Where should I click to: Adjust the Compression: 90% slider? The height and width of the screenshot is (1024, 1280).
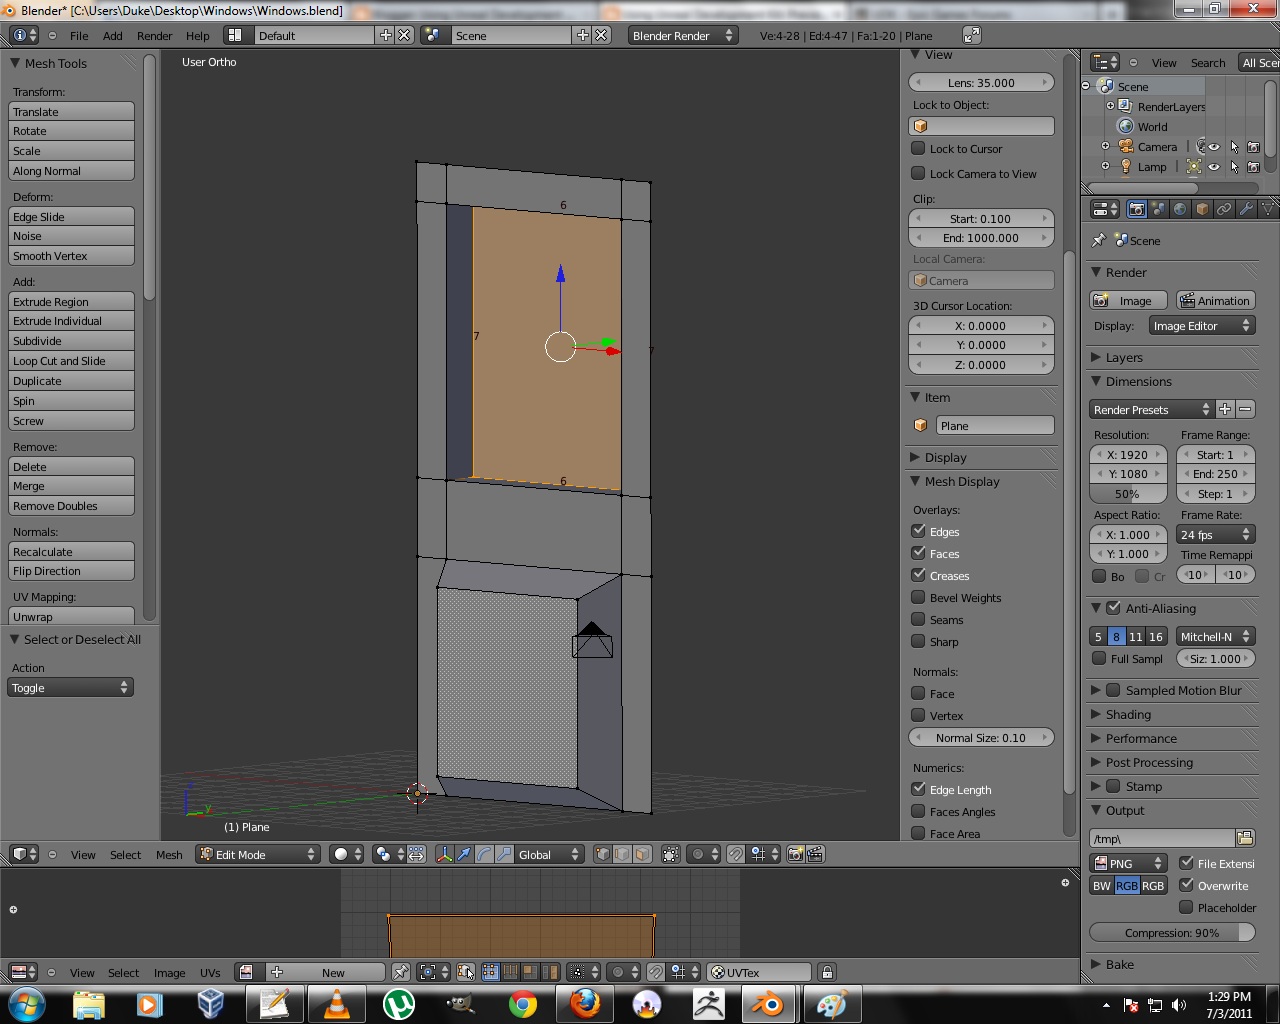(x=1171, y=932)
